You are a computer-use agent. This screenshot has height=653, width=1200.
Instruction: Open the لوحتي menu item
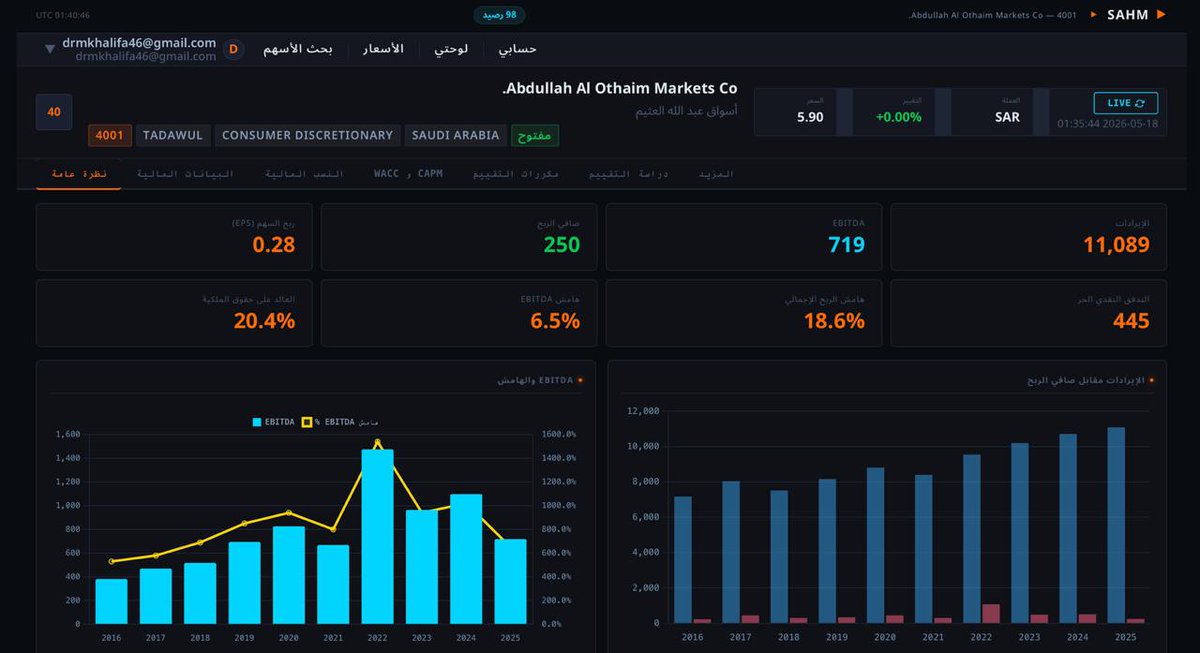(451, 48)
